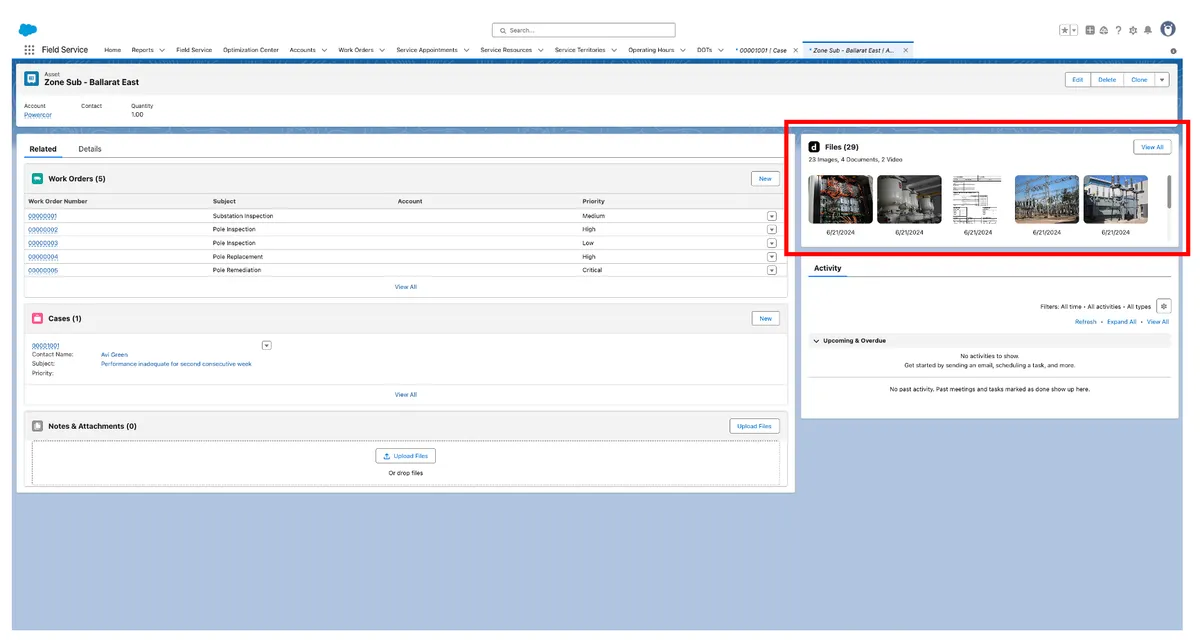Close the Zone Sub - Ballarat East tab

tap(906, 50)
